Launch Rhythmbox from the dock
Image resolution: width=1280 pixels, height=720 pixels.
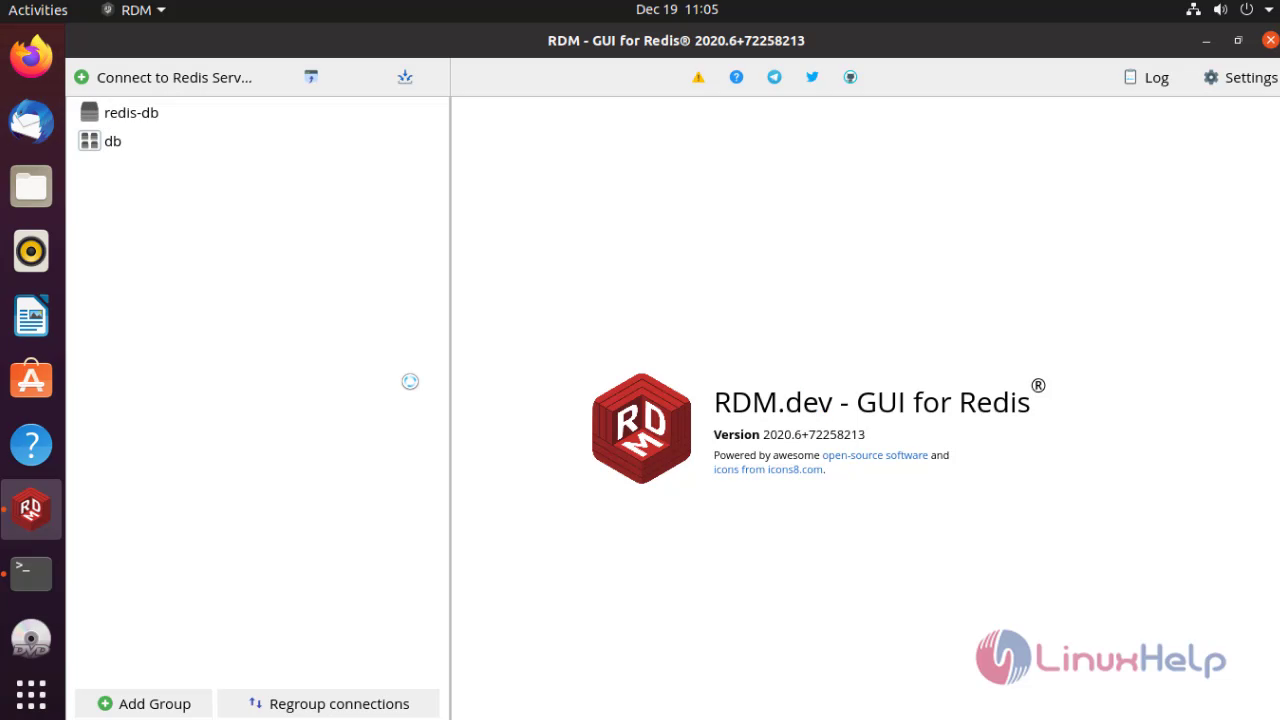(31, 251)
